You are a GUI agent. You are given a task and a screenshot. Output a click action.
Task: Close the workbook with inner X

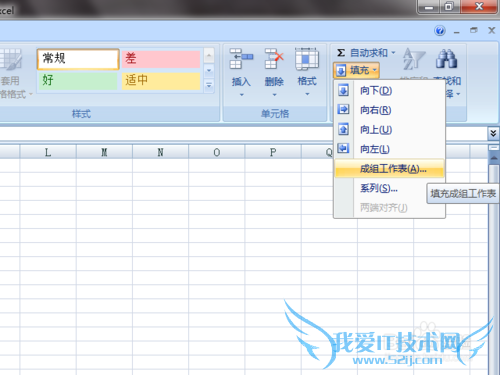(x=491, y=30)
